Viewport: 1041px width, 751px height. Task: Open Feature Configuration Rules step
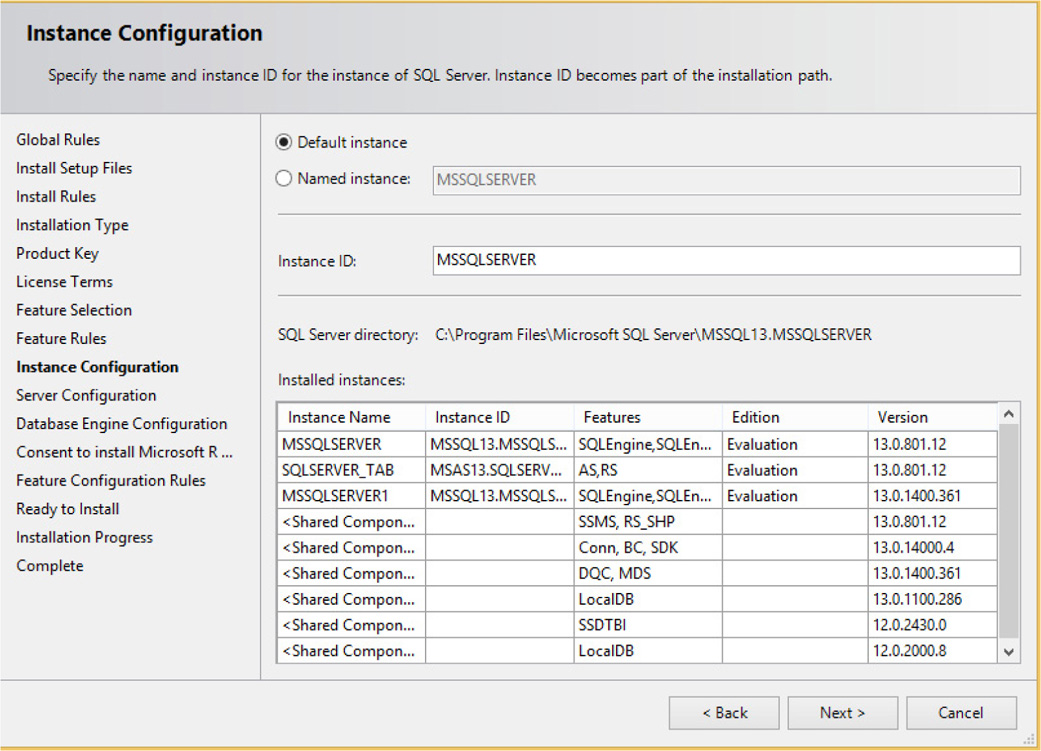coord(111,481)
